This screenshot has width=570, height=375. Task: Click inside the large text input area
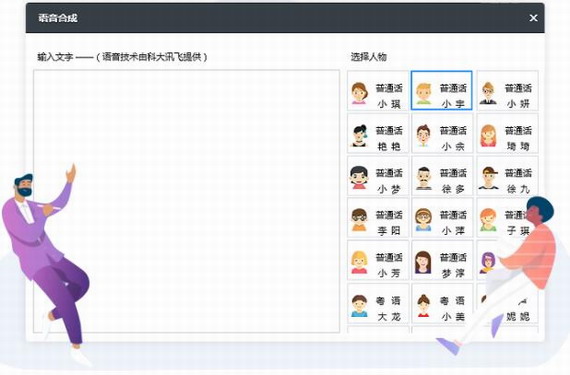point(186,201)
